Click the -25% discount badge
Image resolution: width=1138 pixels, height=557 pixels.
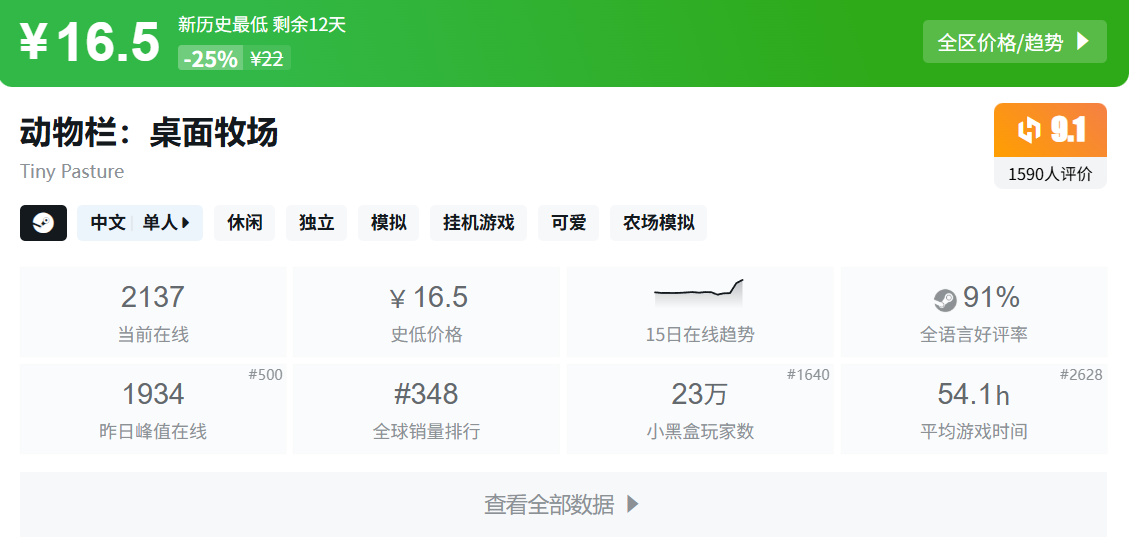click(x=210, y=59)
